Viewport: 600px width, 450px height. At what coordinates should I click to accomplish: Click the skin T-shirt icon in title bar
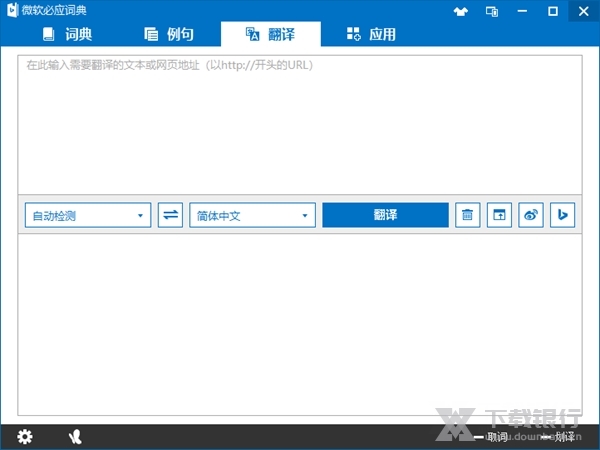click(x=460, y=11)
